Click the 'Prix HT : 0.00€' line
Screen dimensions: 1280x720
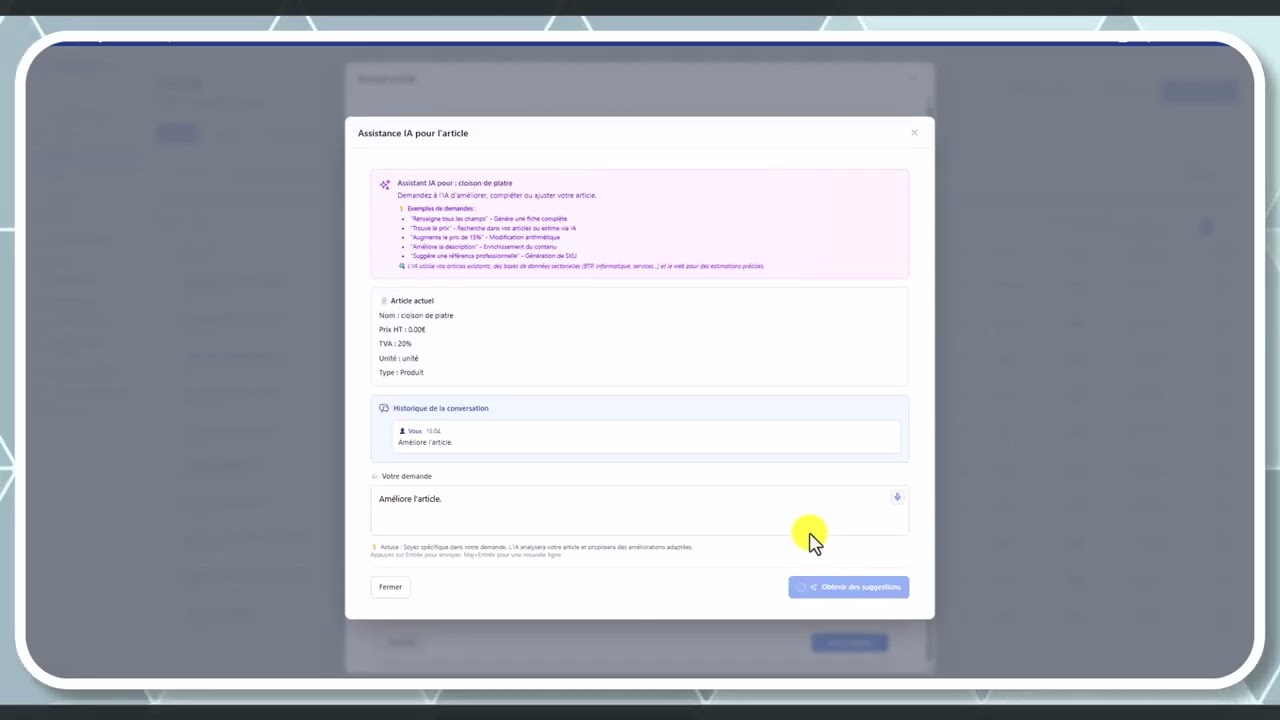pyautogui.click(x=402, y=329)
